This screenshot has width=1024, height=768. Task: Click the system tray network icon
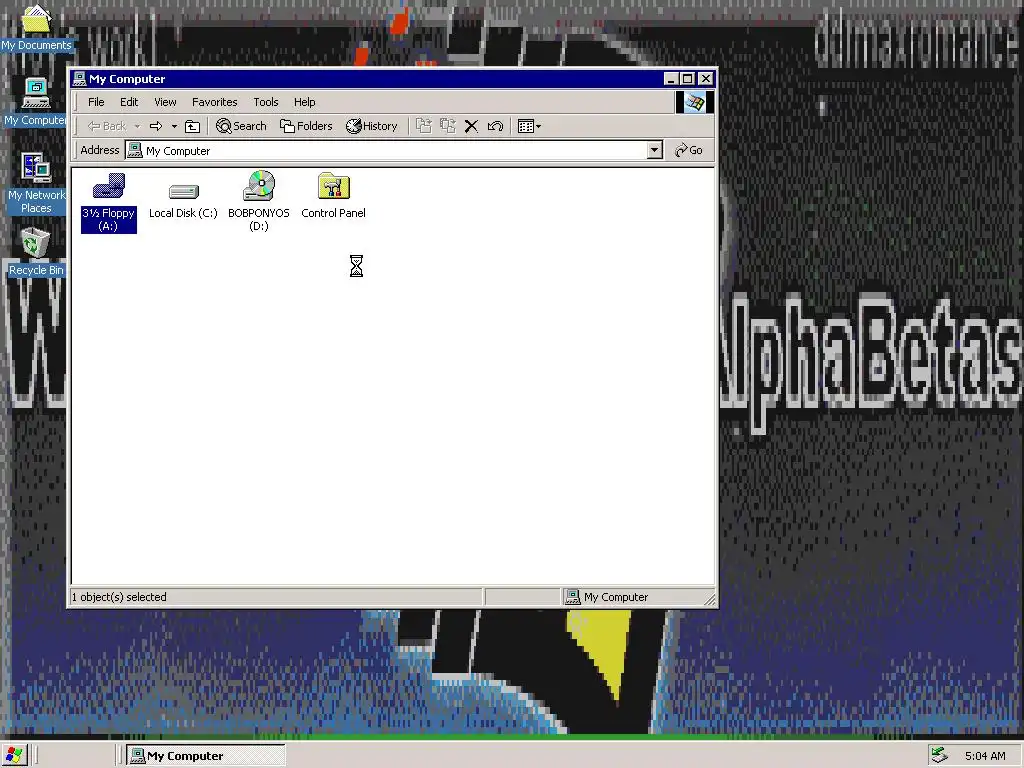point(939,756)
